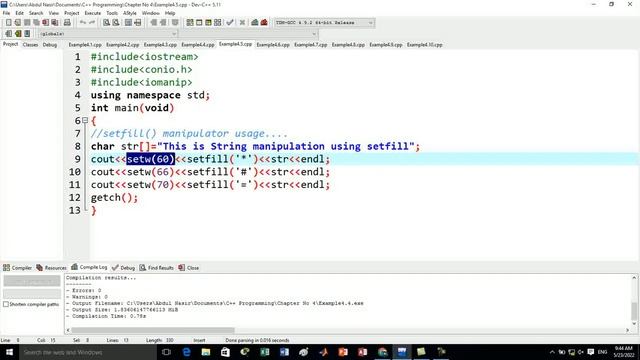Open File Explorer from the taskbar

coord(206,352)
